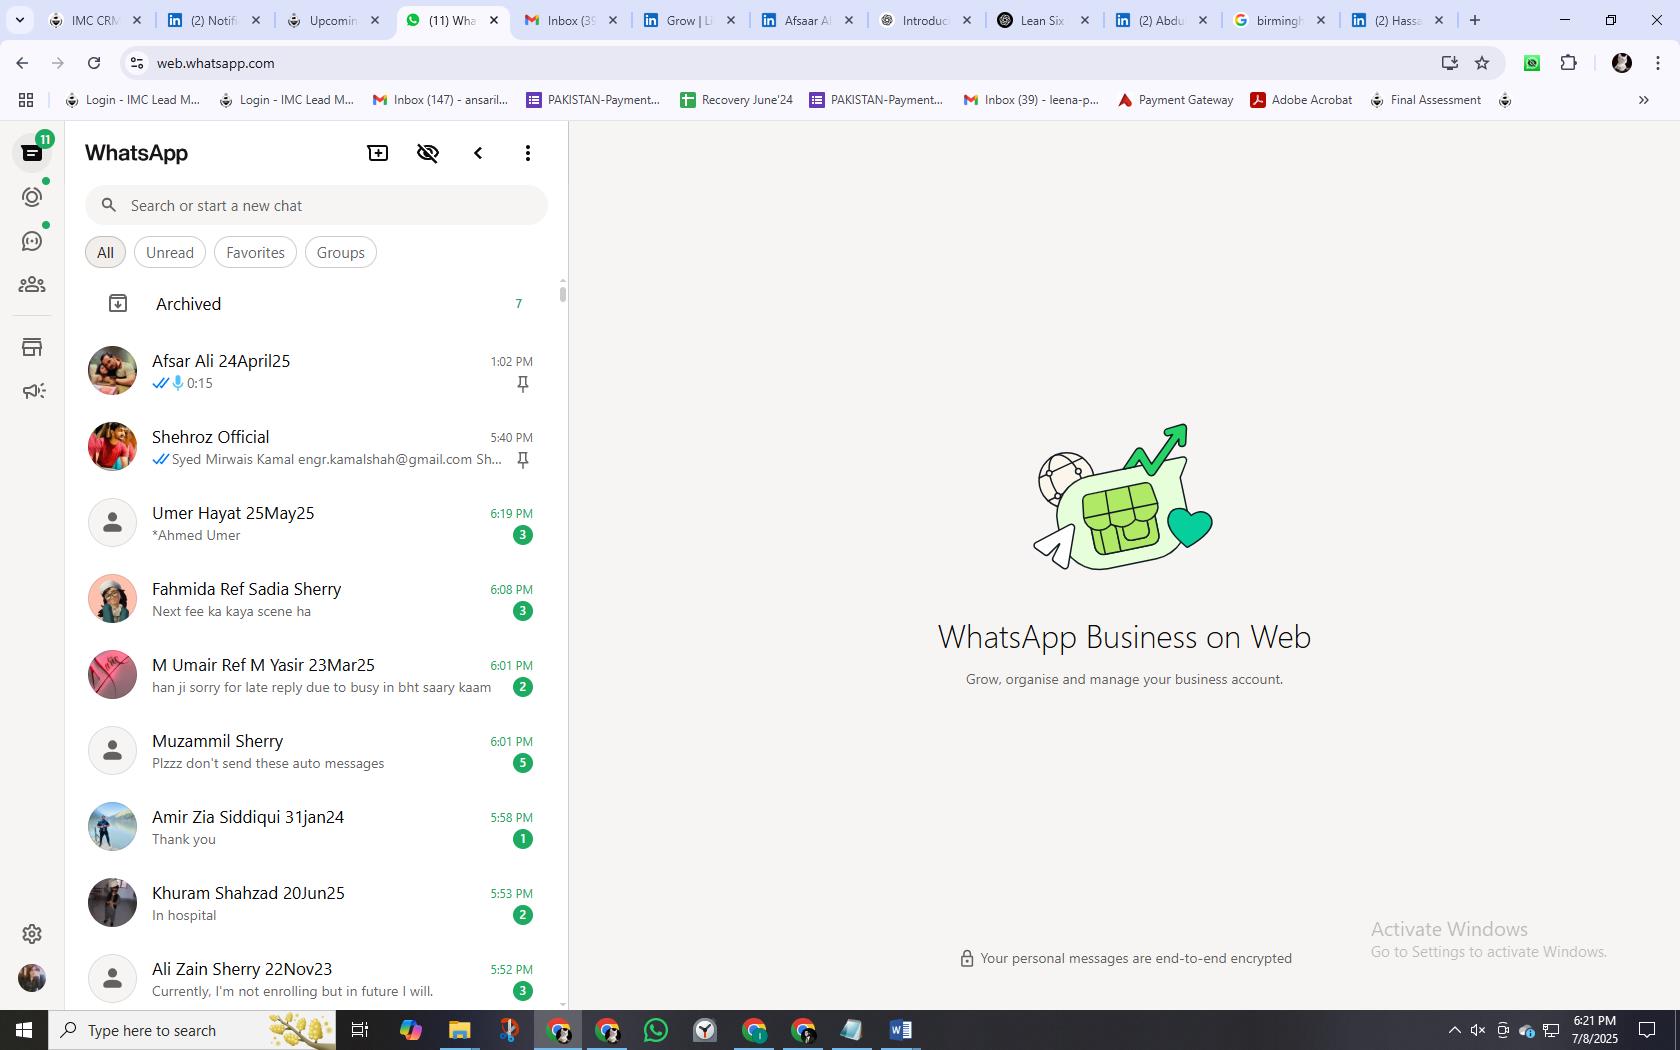
Task: Open Word from the taskbar
Action: (x=900, y=1030)
